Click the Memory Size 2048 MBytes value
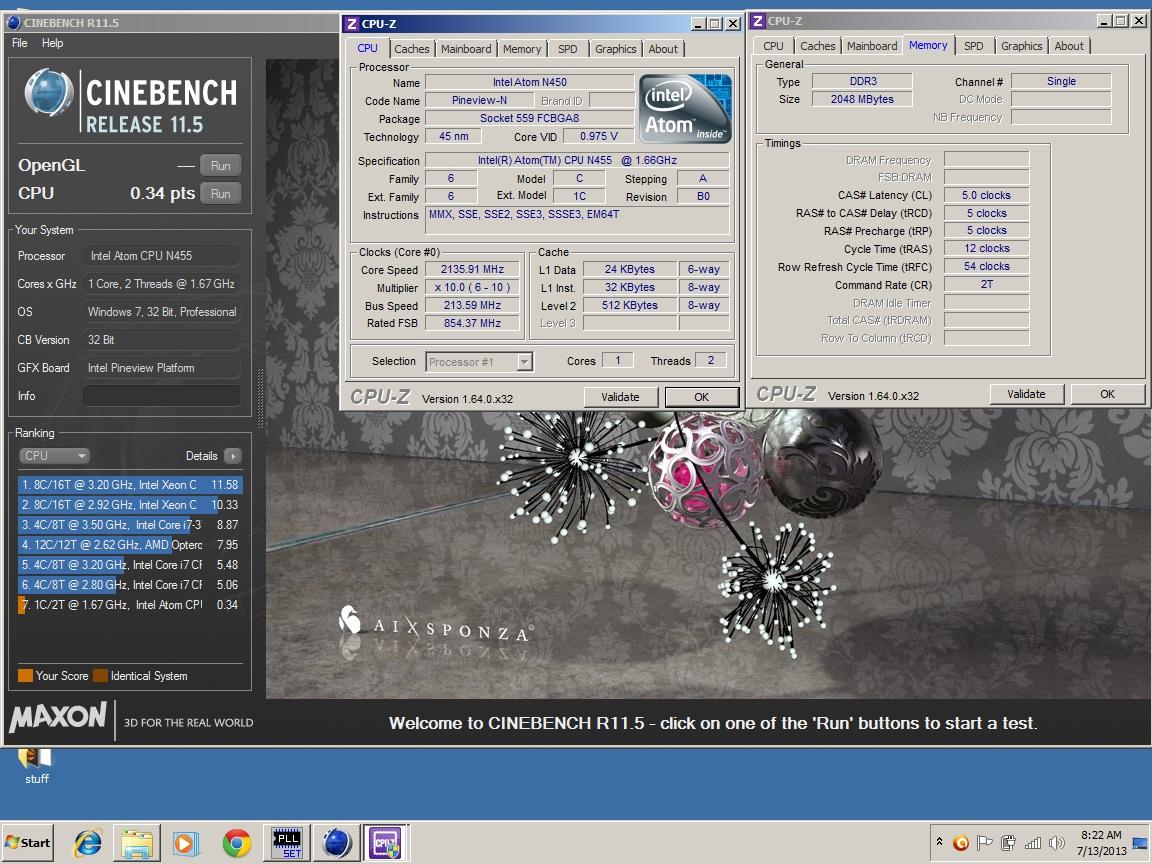The image size is (1152, 864). (862, 99)
